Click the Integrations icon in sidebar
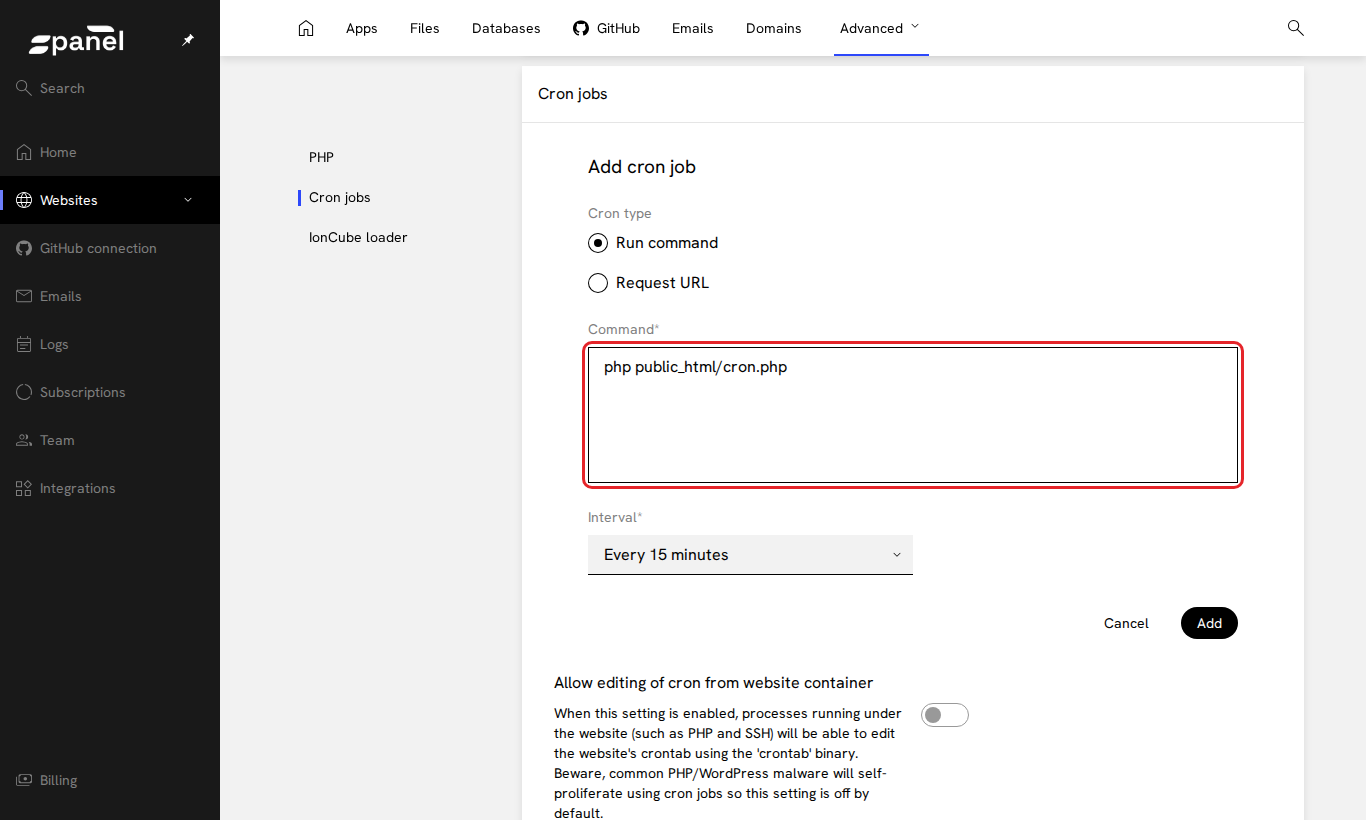The height and width of the screenshot is (820, 1366). 24,488
